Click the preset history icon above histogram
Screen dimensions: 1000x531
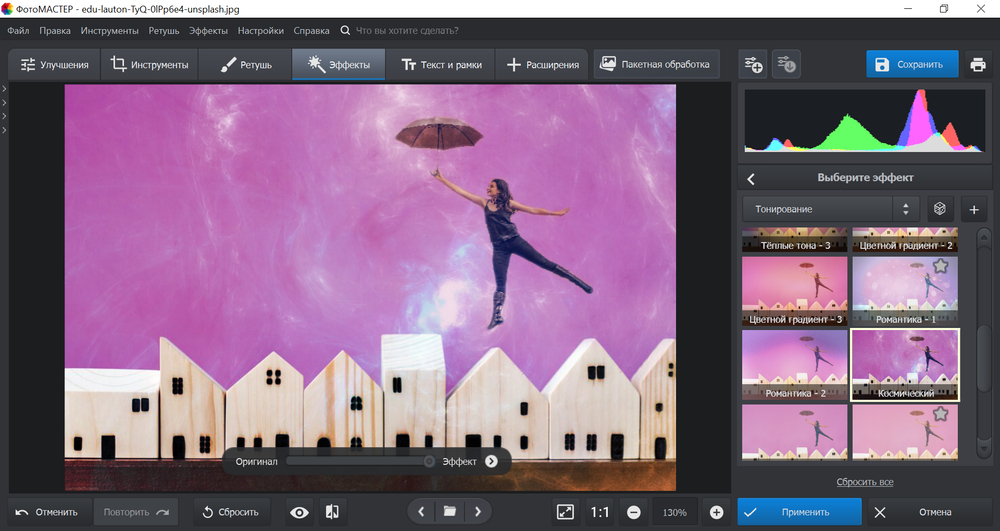click(x=787, y=65)
